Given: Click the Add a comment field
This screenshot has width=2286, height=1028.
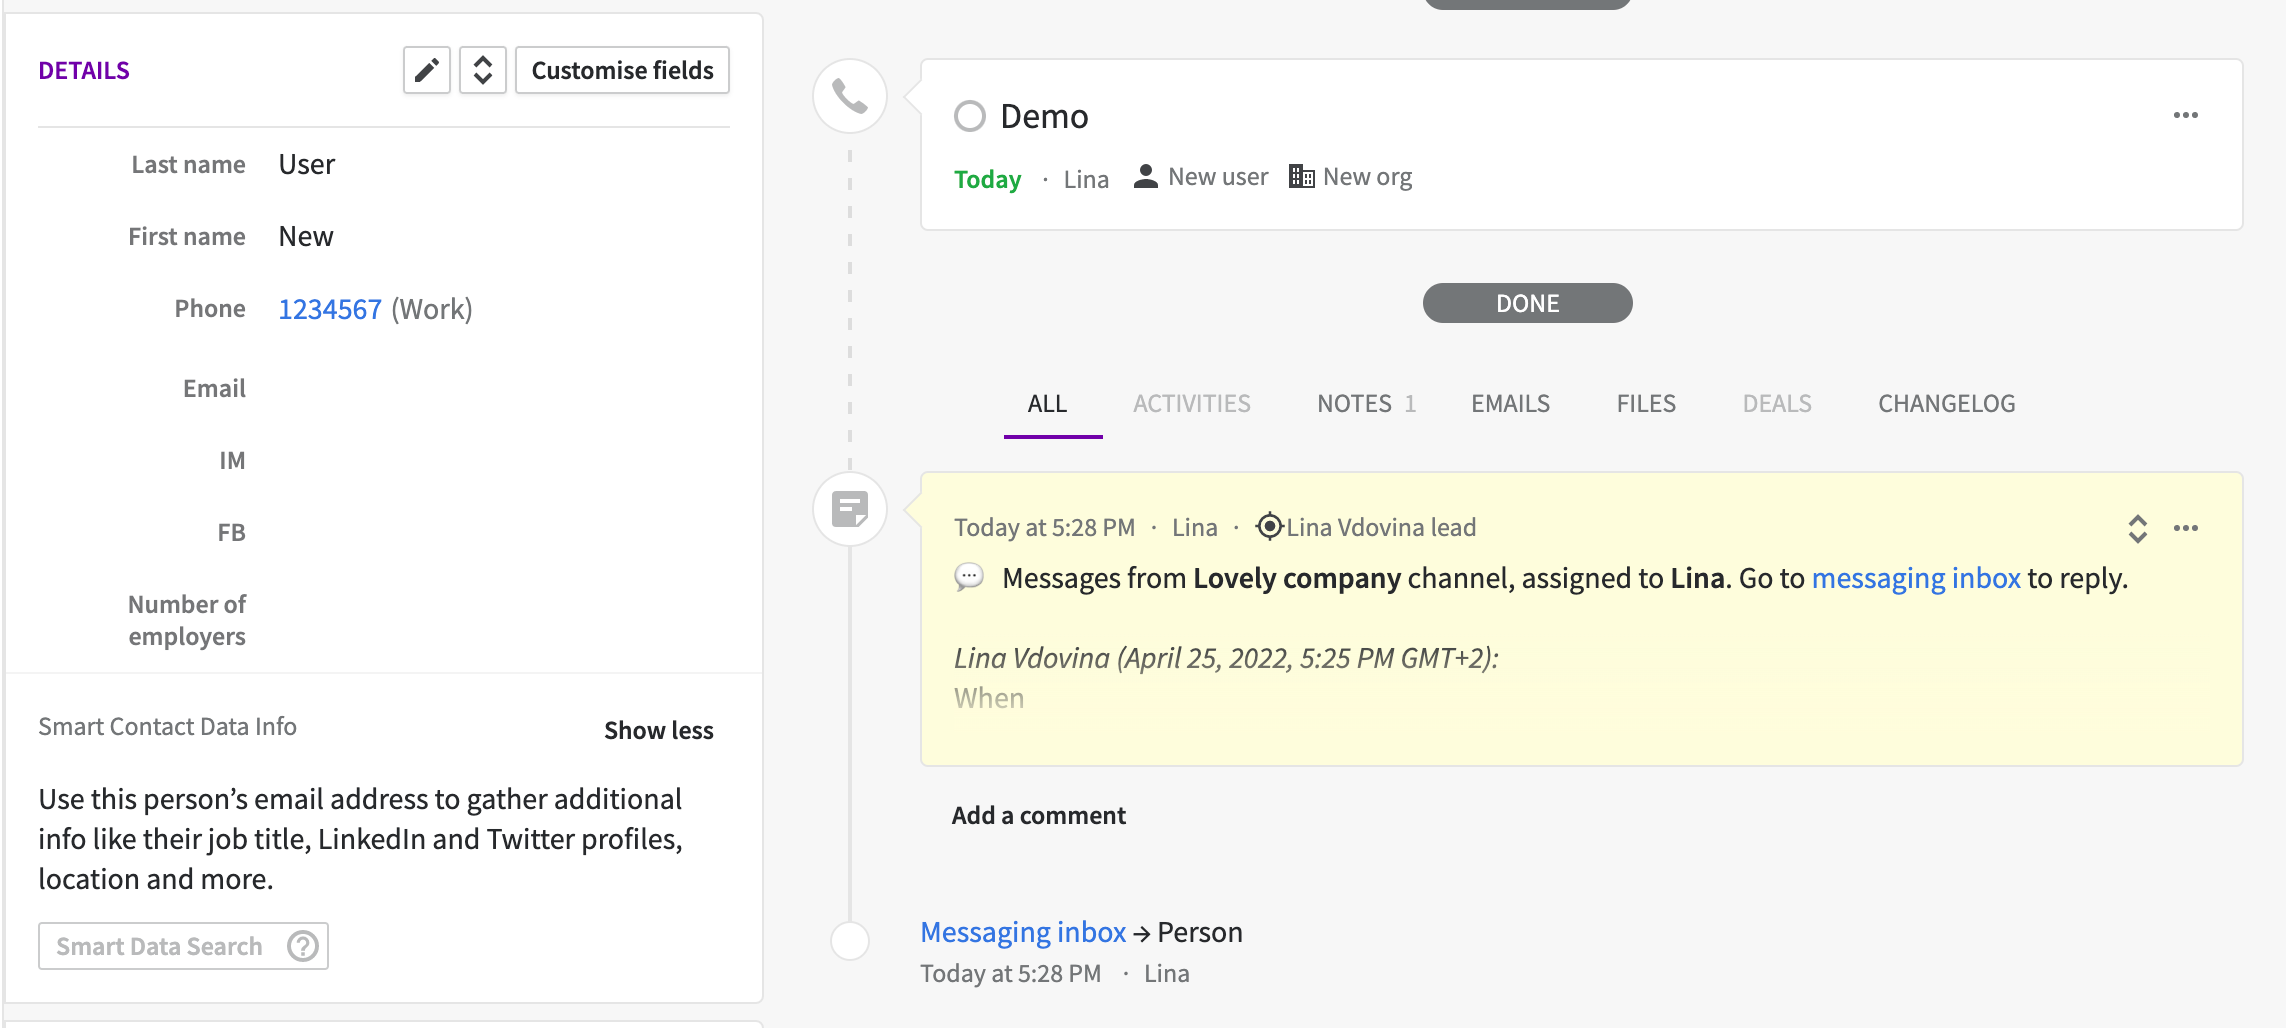Looking at the screenshot, I should [x=1037, y=815].
